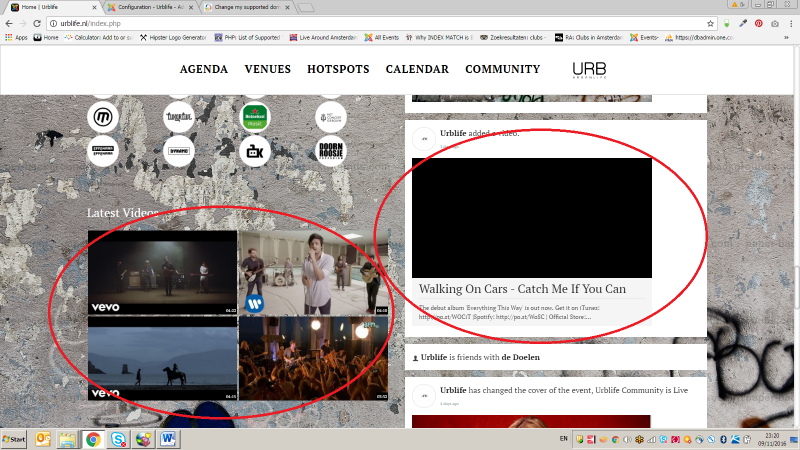The image size is (800, 450).
Task: Open the Zoekresultaten: clubs bookmark
Action: tap(514, 37)
